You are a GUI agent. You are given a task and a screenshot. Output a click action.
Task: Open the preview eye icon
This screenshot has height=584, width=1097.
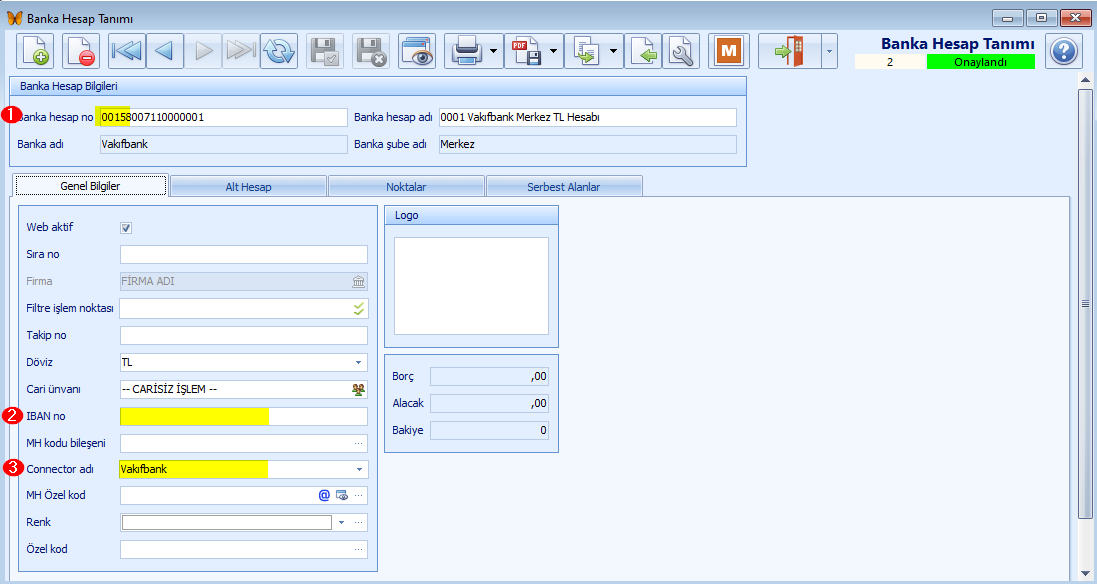(417, 51)
